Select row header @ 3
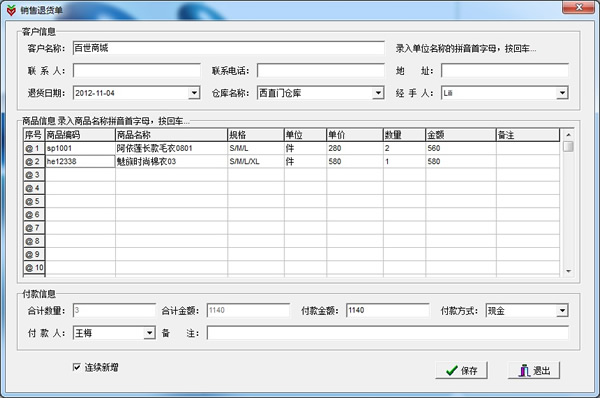This screenshot has height=398, width=600. click(34, 175)
